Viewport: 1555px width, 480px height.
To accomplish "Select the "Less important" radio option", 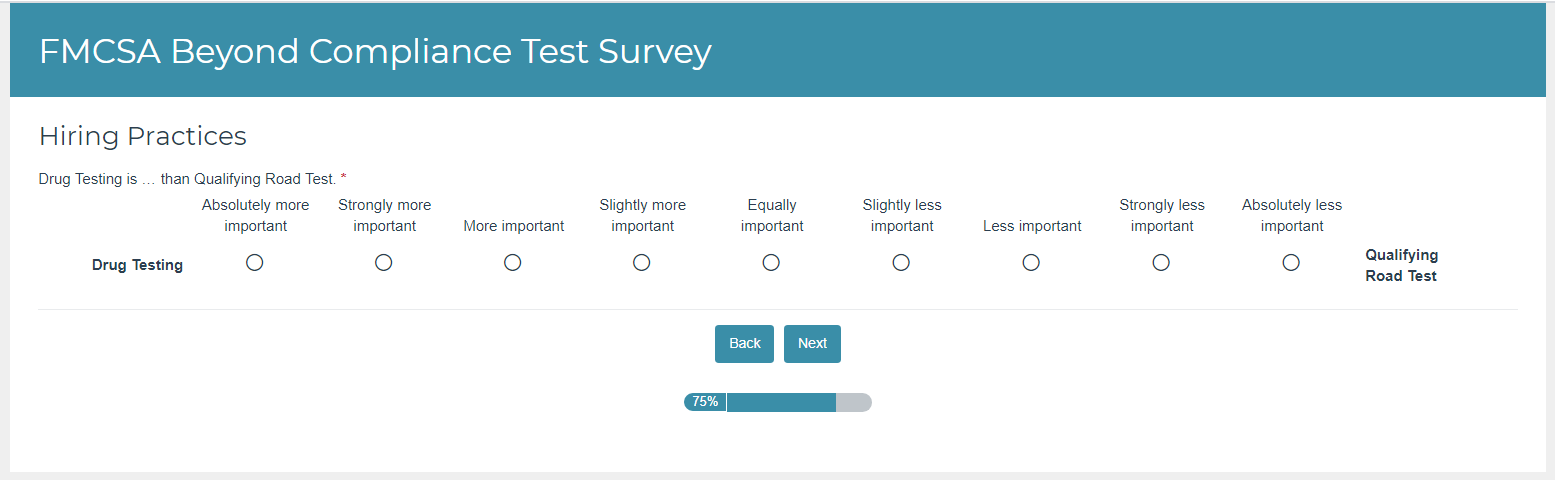I will click(x=1031, y=262).
